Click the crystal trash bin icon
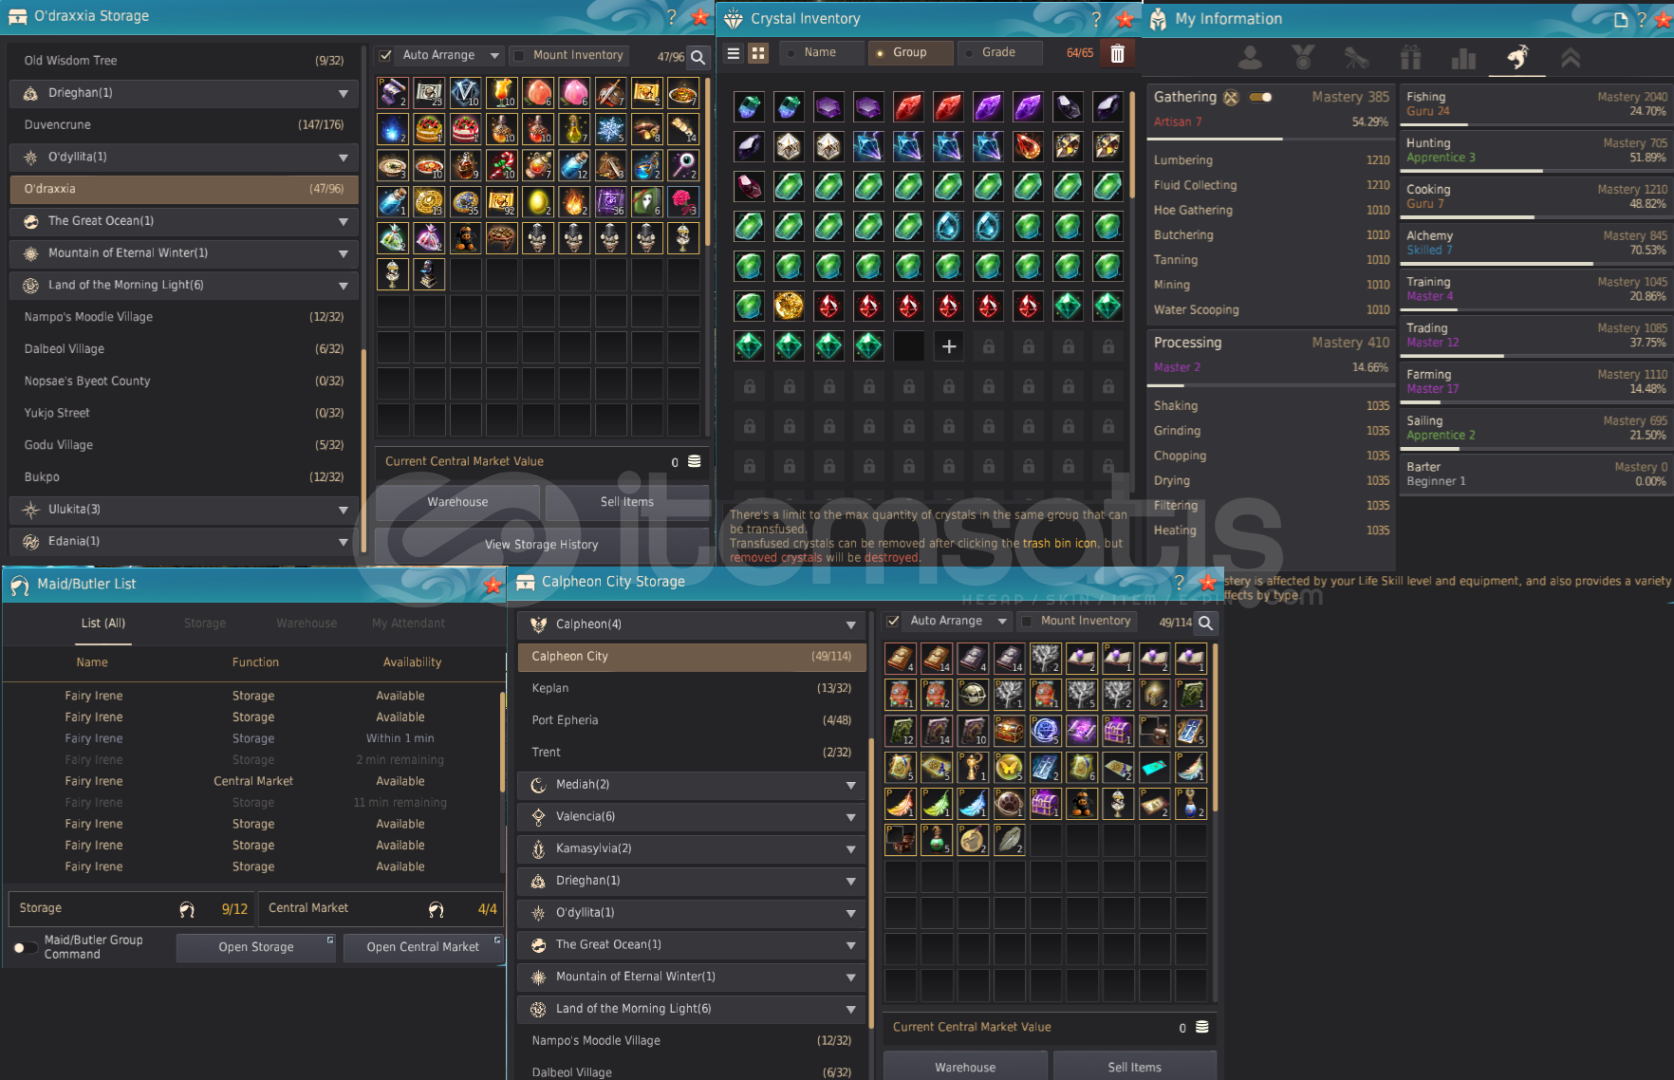 1117,53
